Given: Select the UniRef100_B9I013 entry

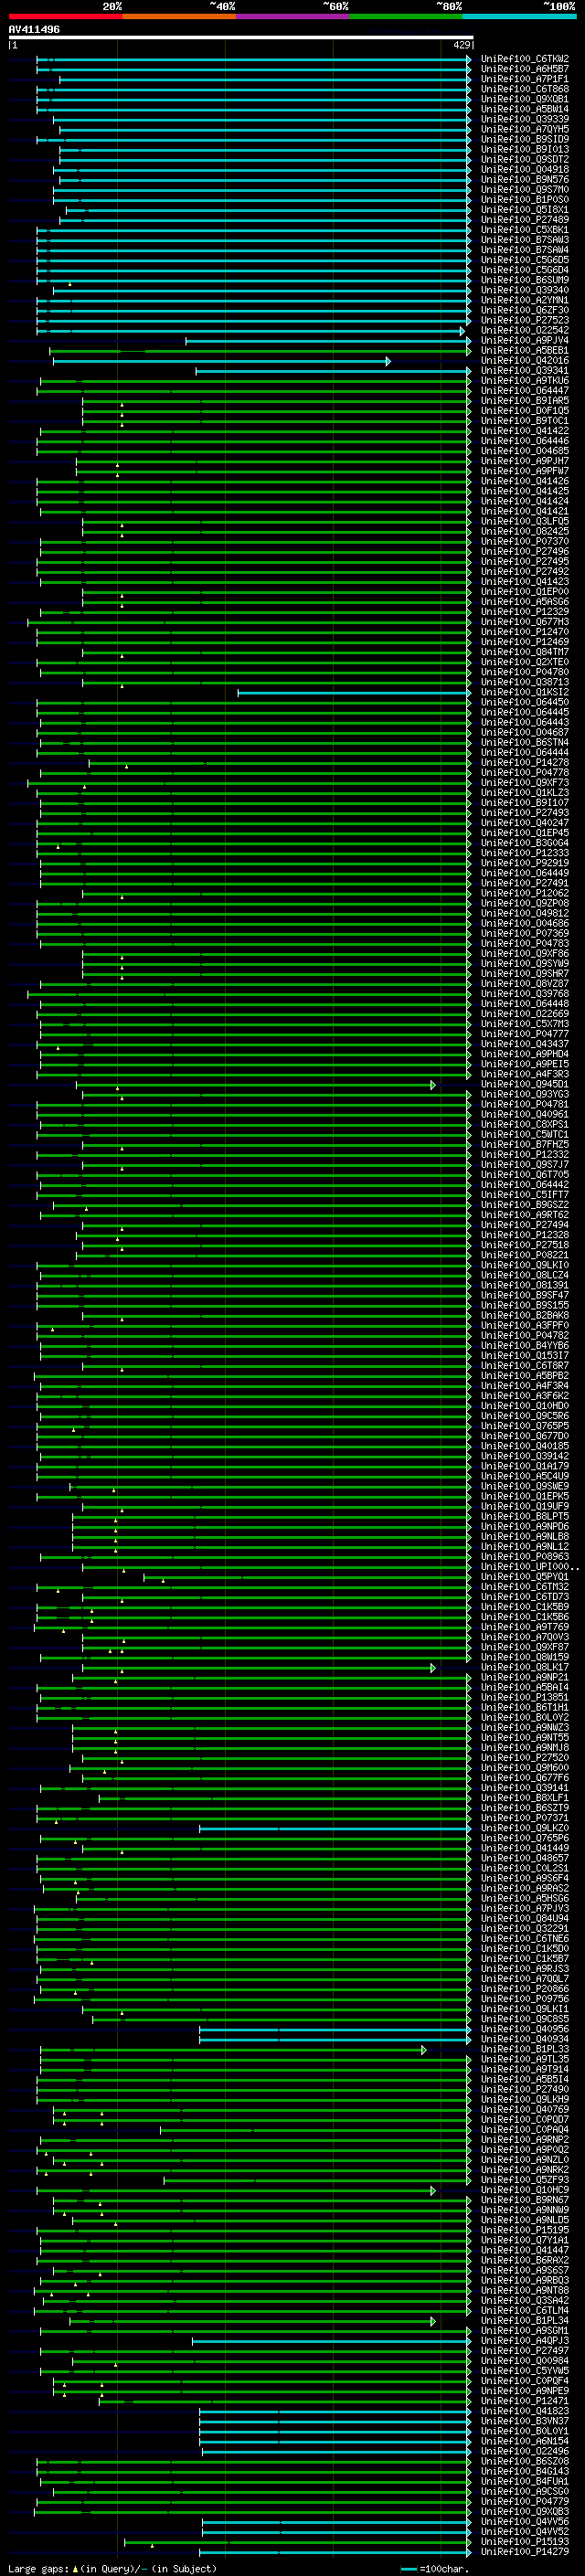Looking at the screenshot, I should tap(525, 149).
